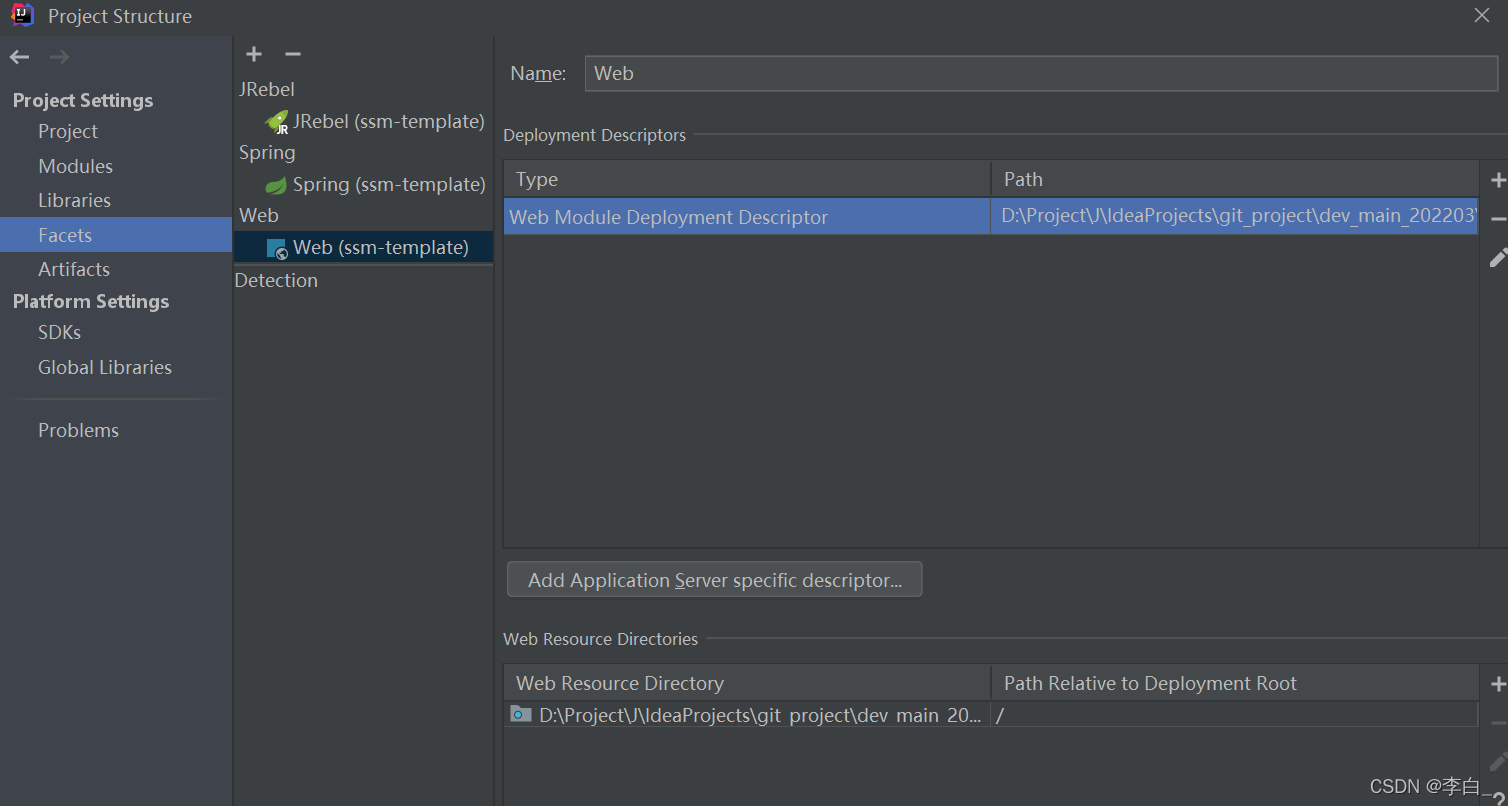Image resolution: width=1508 pixels, height=806 pixels.
Task: Remove selected facet with minus icon
Action: click(x=292, y=54)
